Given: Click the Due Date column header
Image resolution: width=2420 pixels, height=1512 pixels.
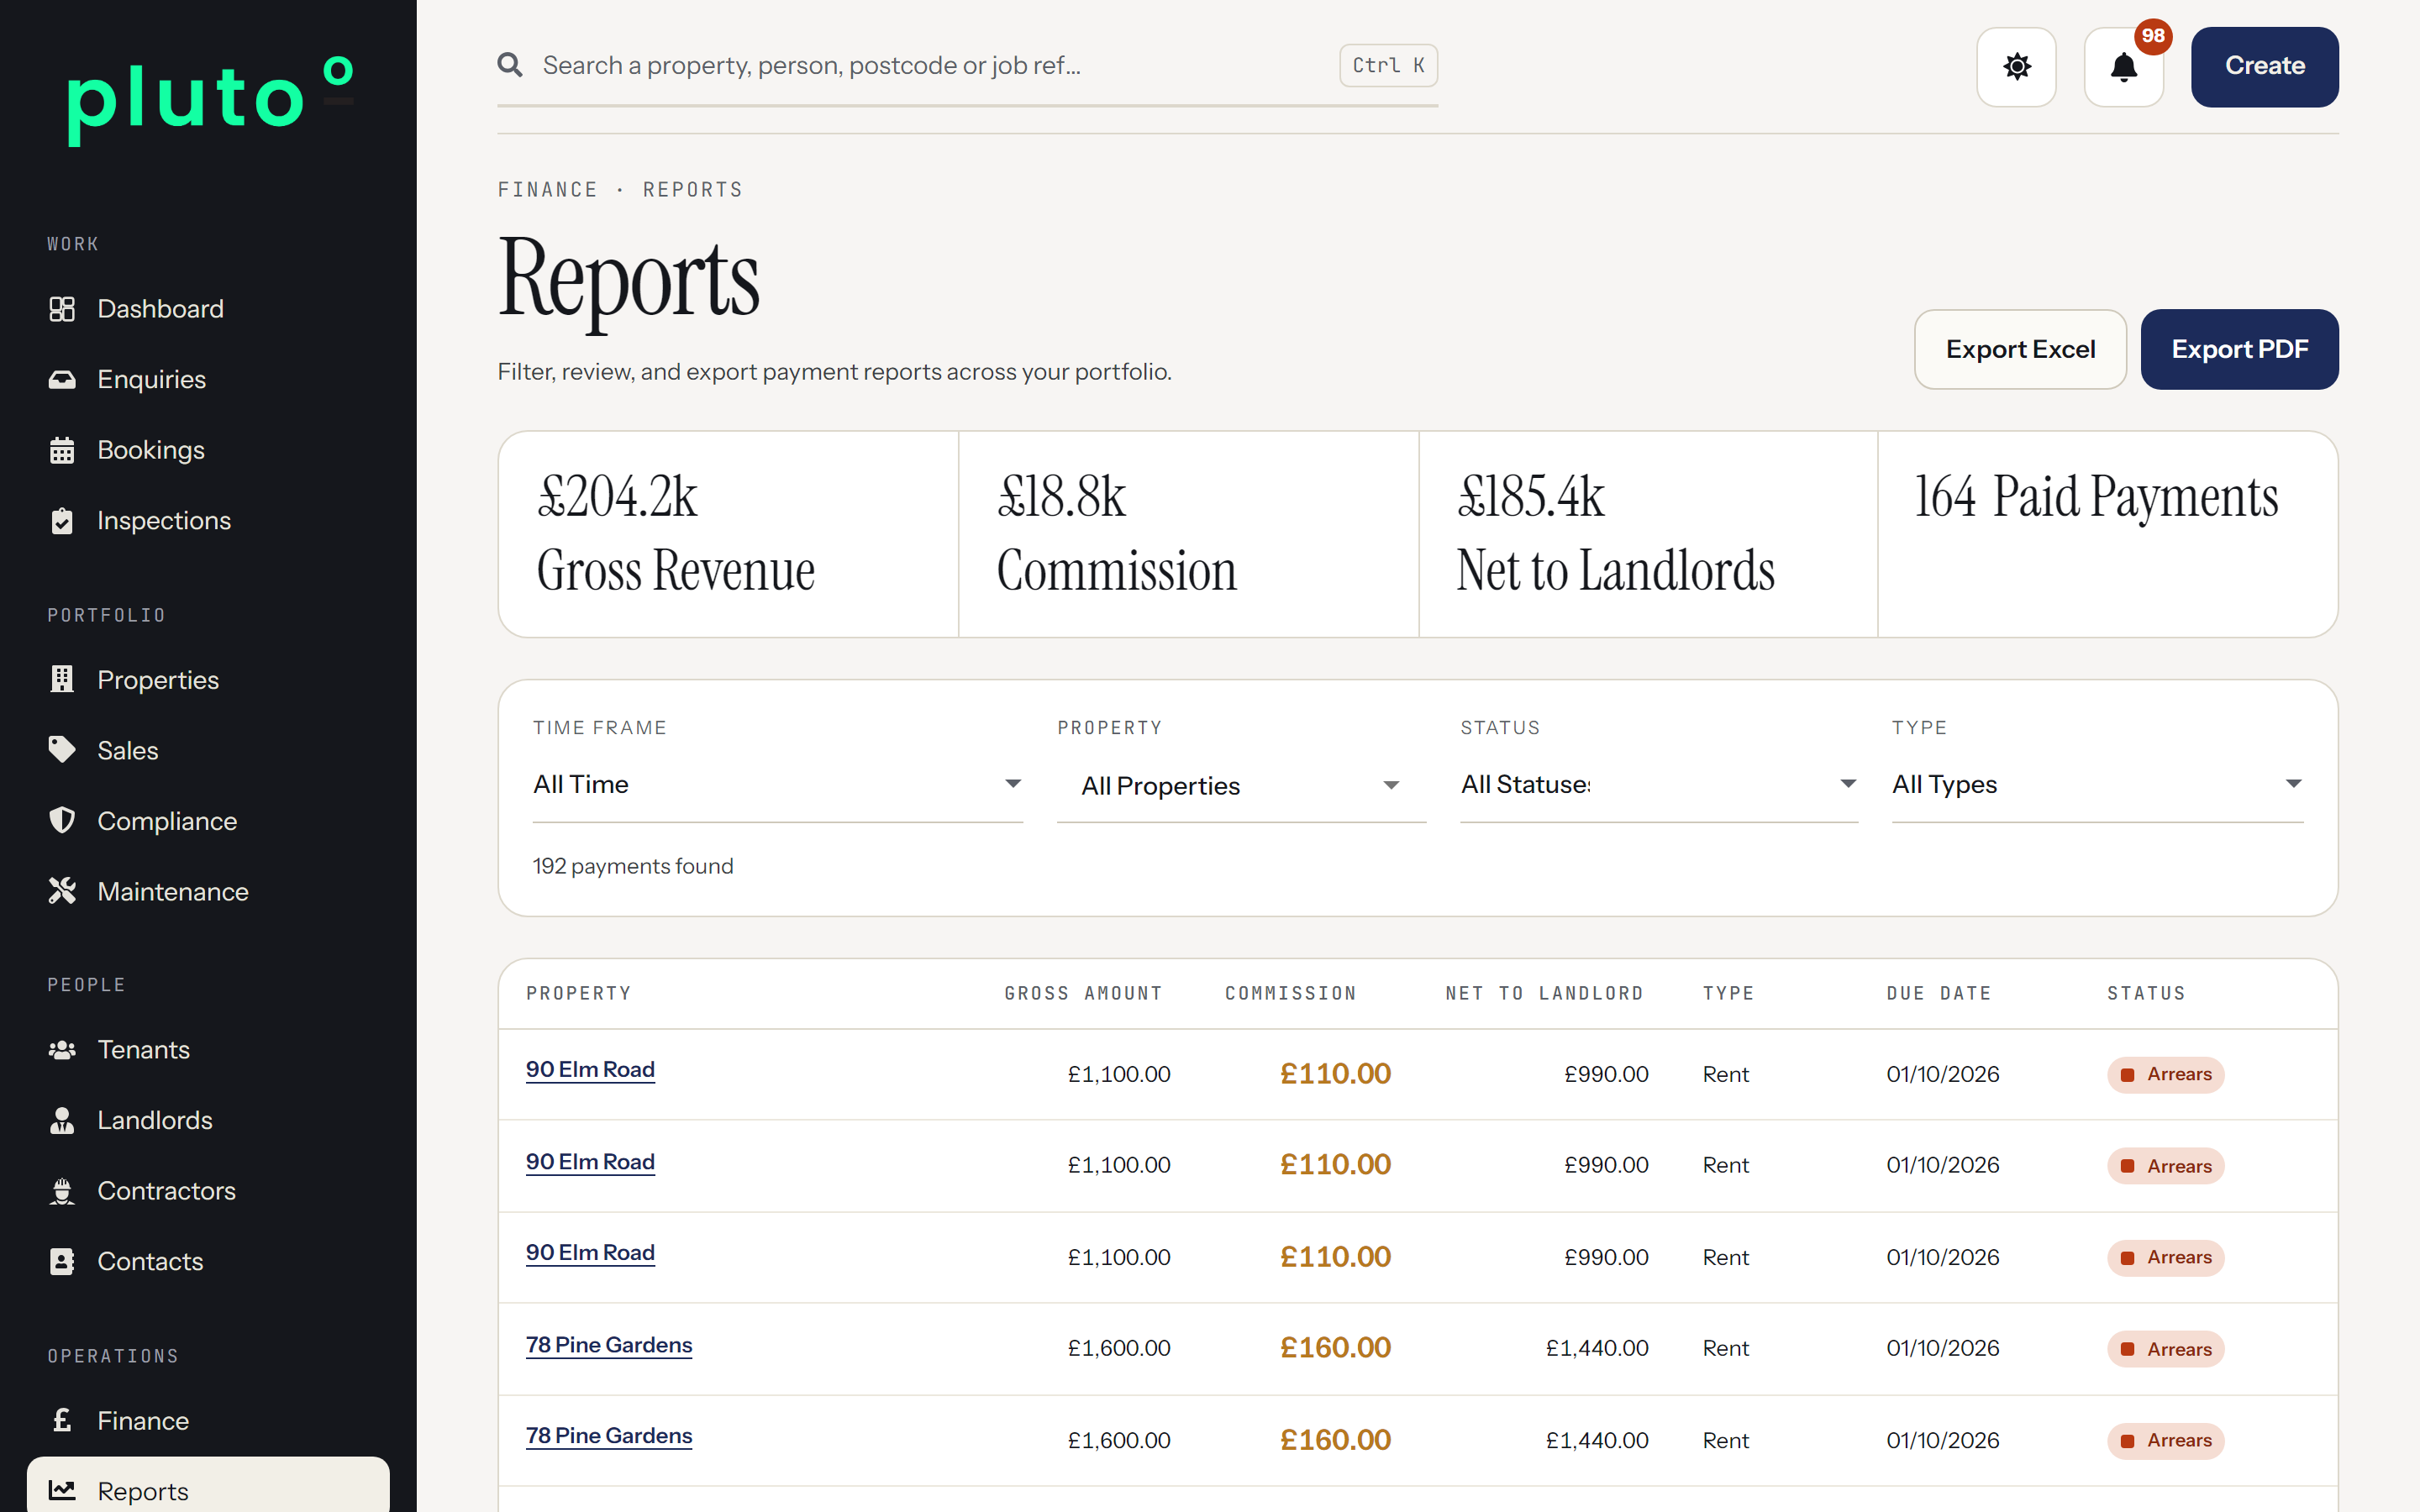Looking at the screenshot, I should coord(1938,993).
